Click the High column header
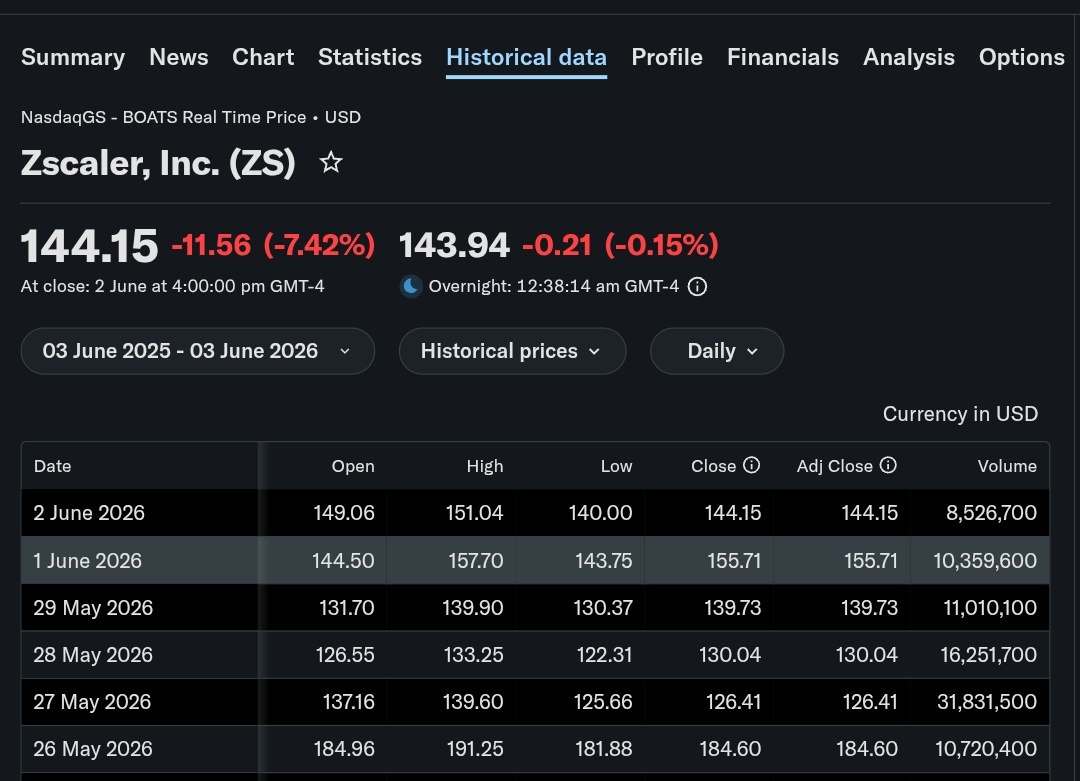 (x=485, y=466)
